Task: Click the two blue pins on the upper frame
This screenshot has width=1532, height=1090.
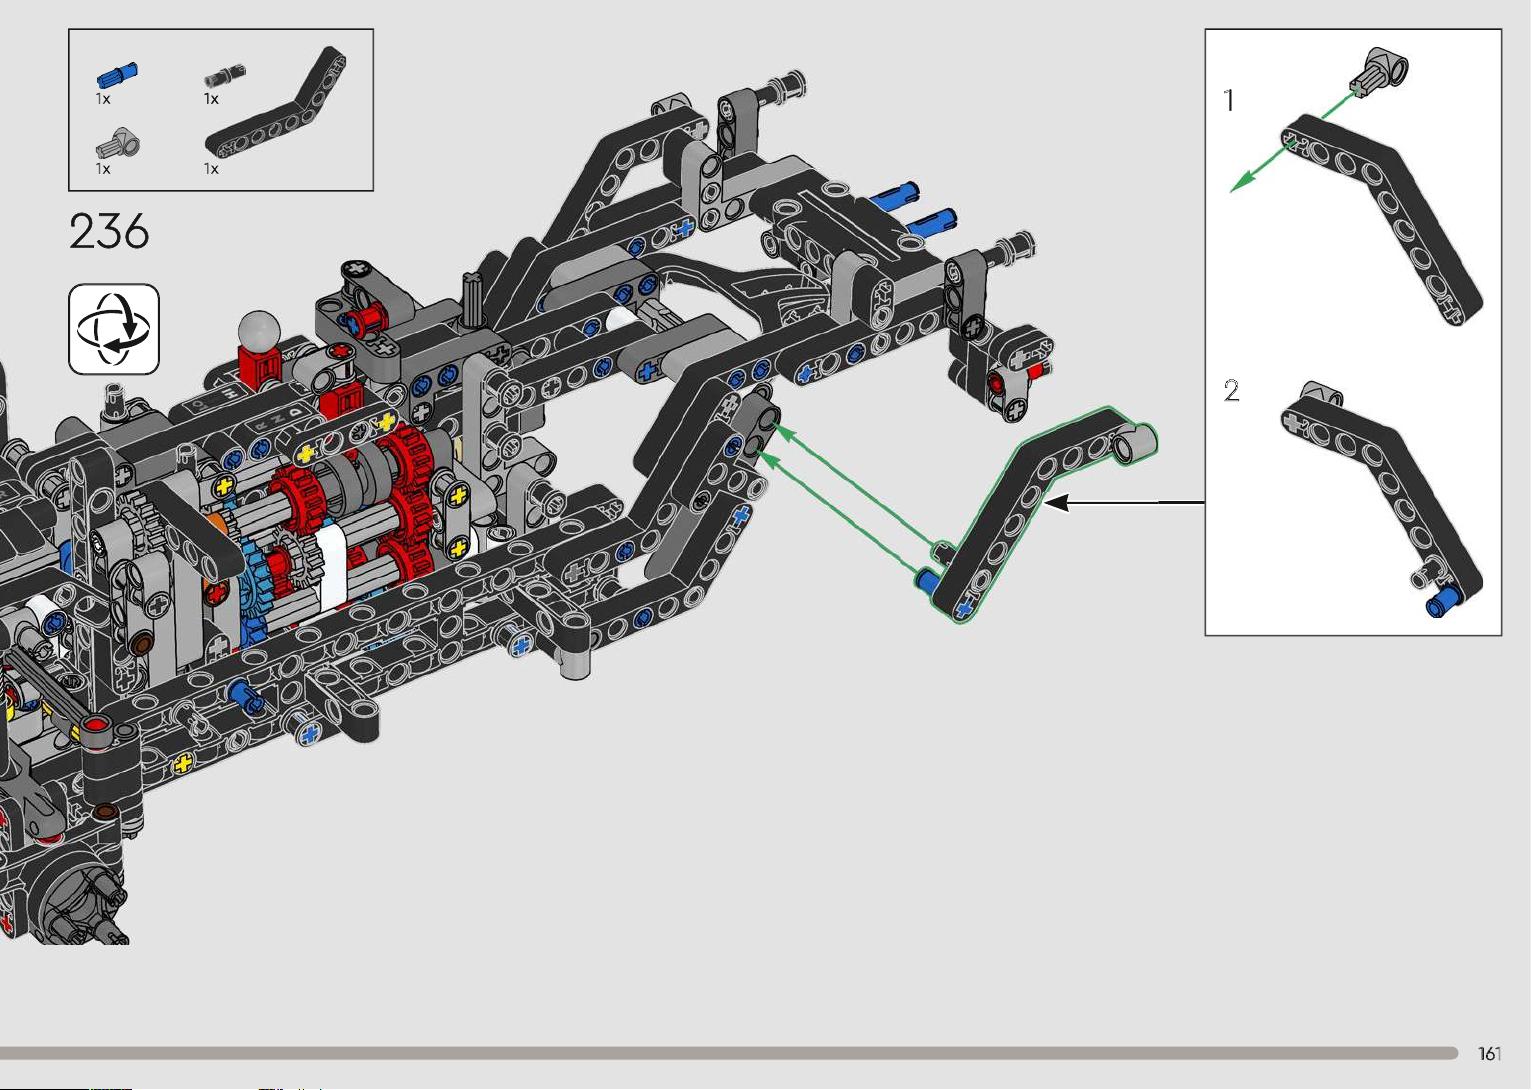Action: click(914, 208)
